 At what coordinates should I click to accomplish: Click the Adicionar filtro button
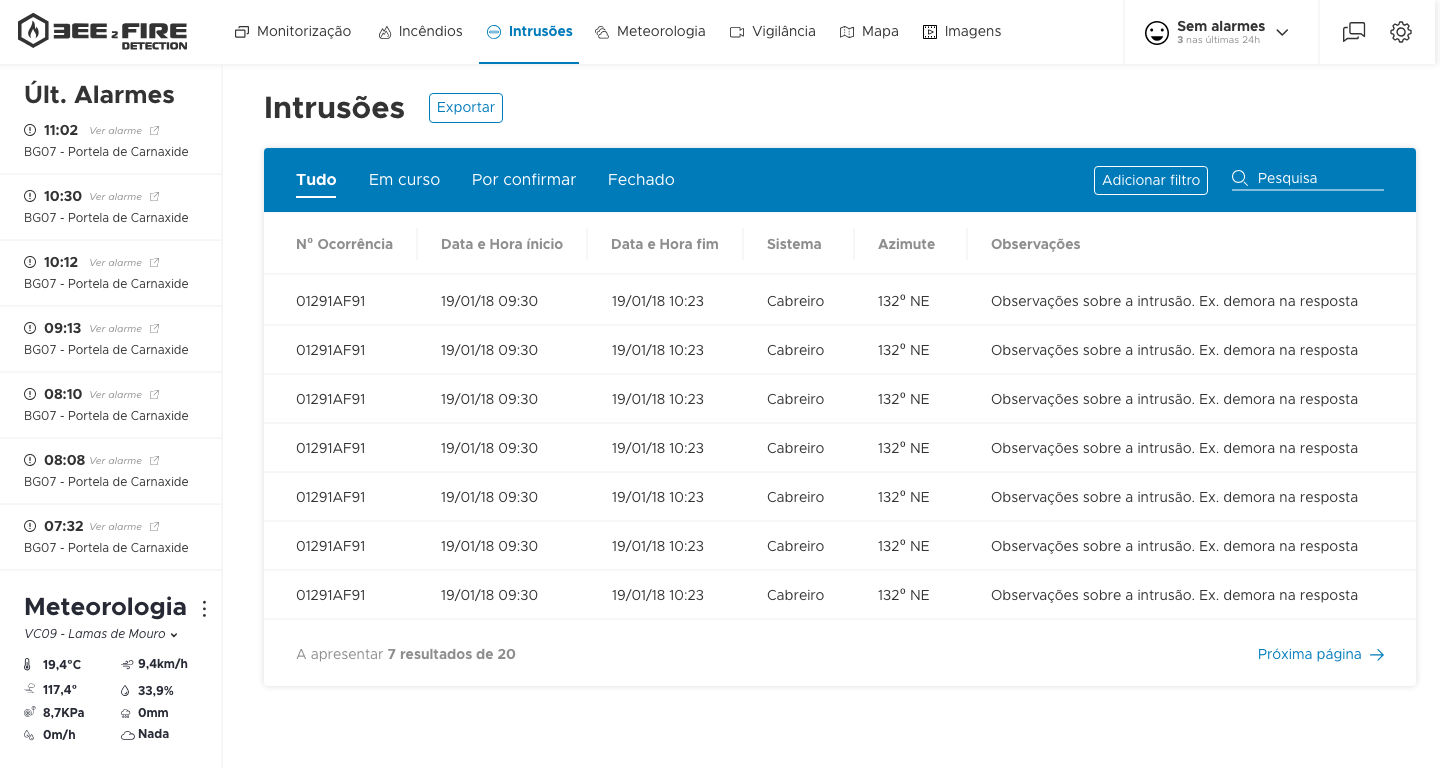pos(1151,180)
